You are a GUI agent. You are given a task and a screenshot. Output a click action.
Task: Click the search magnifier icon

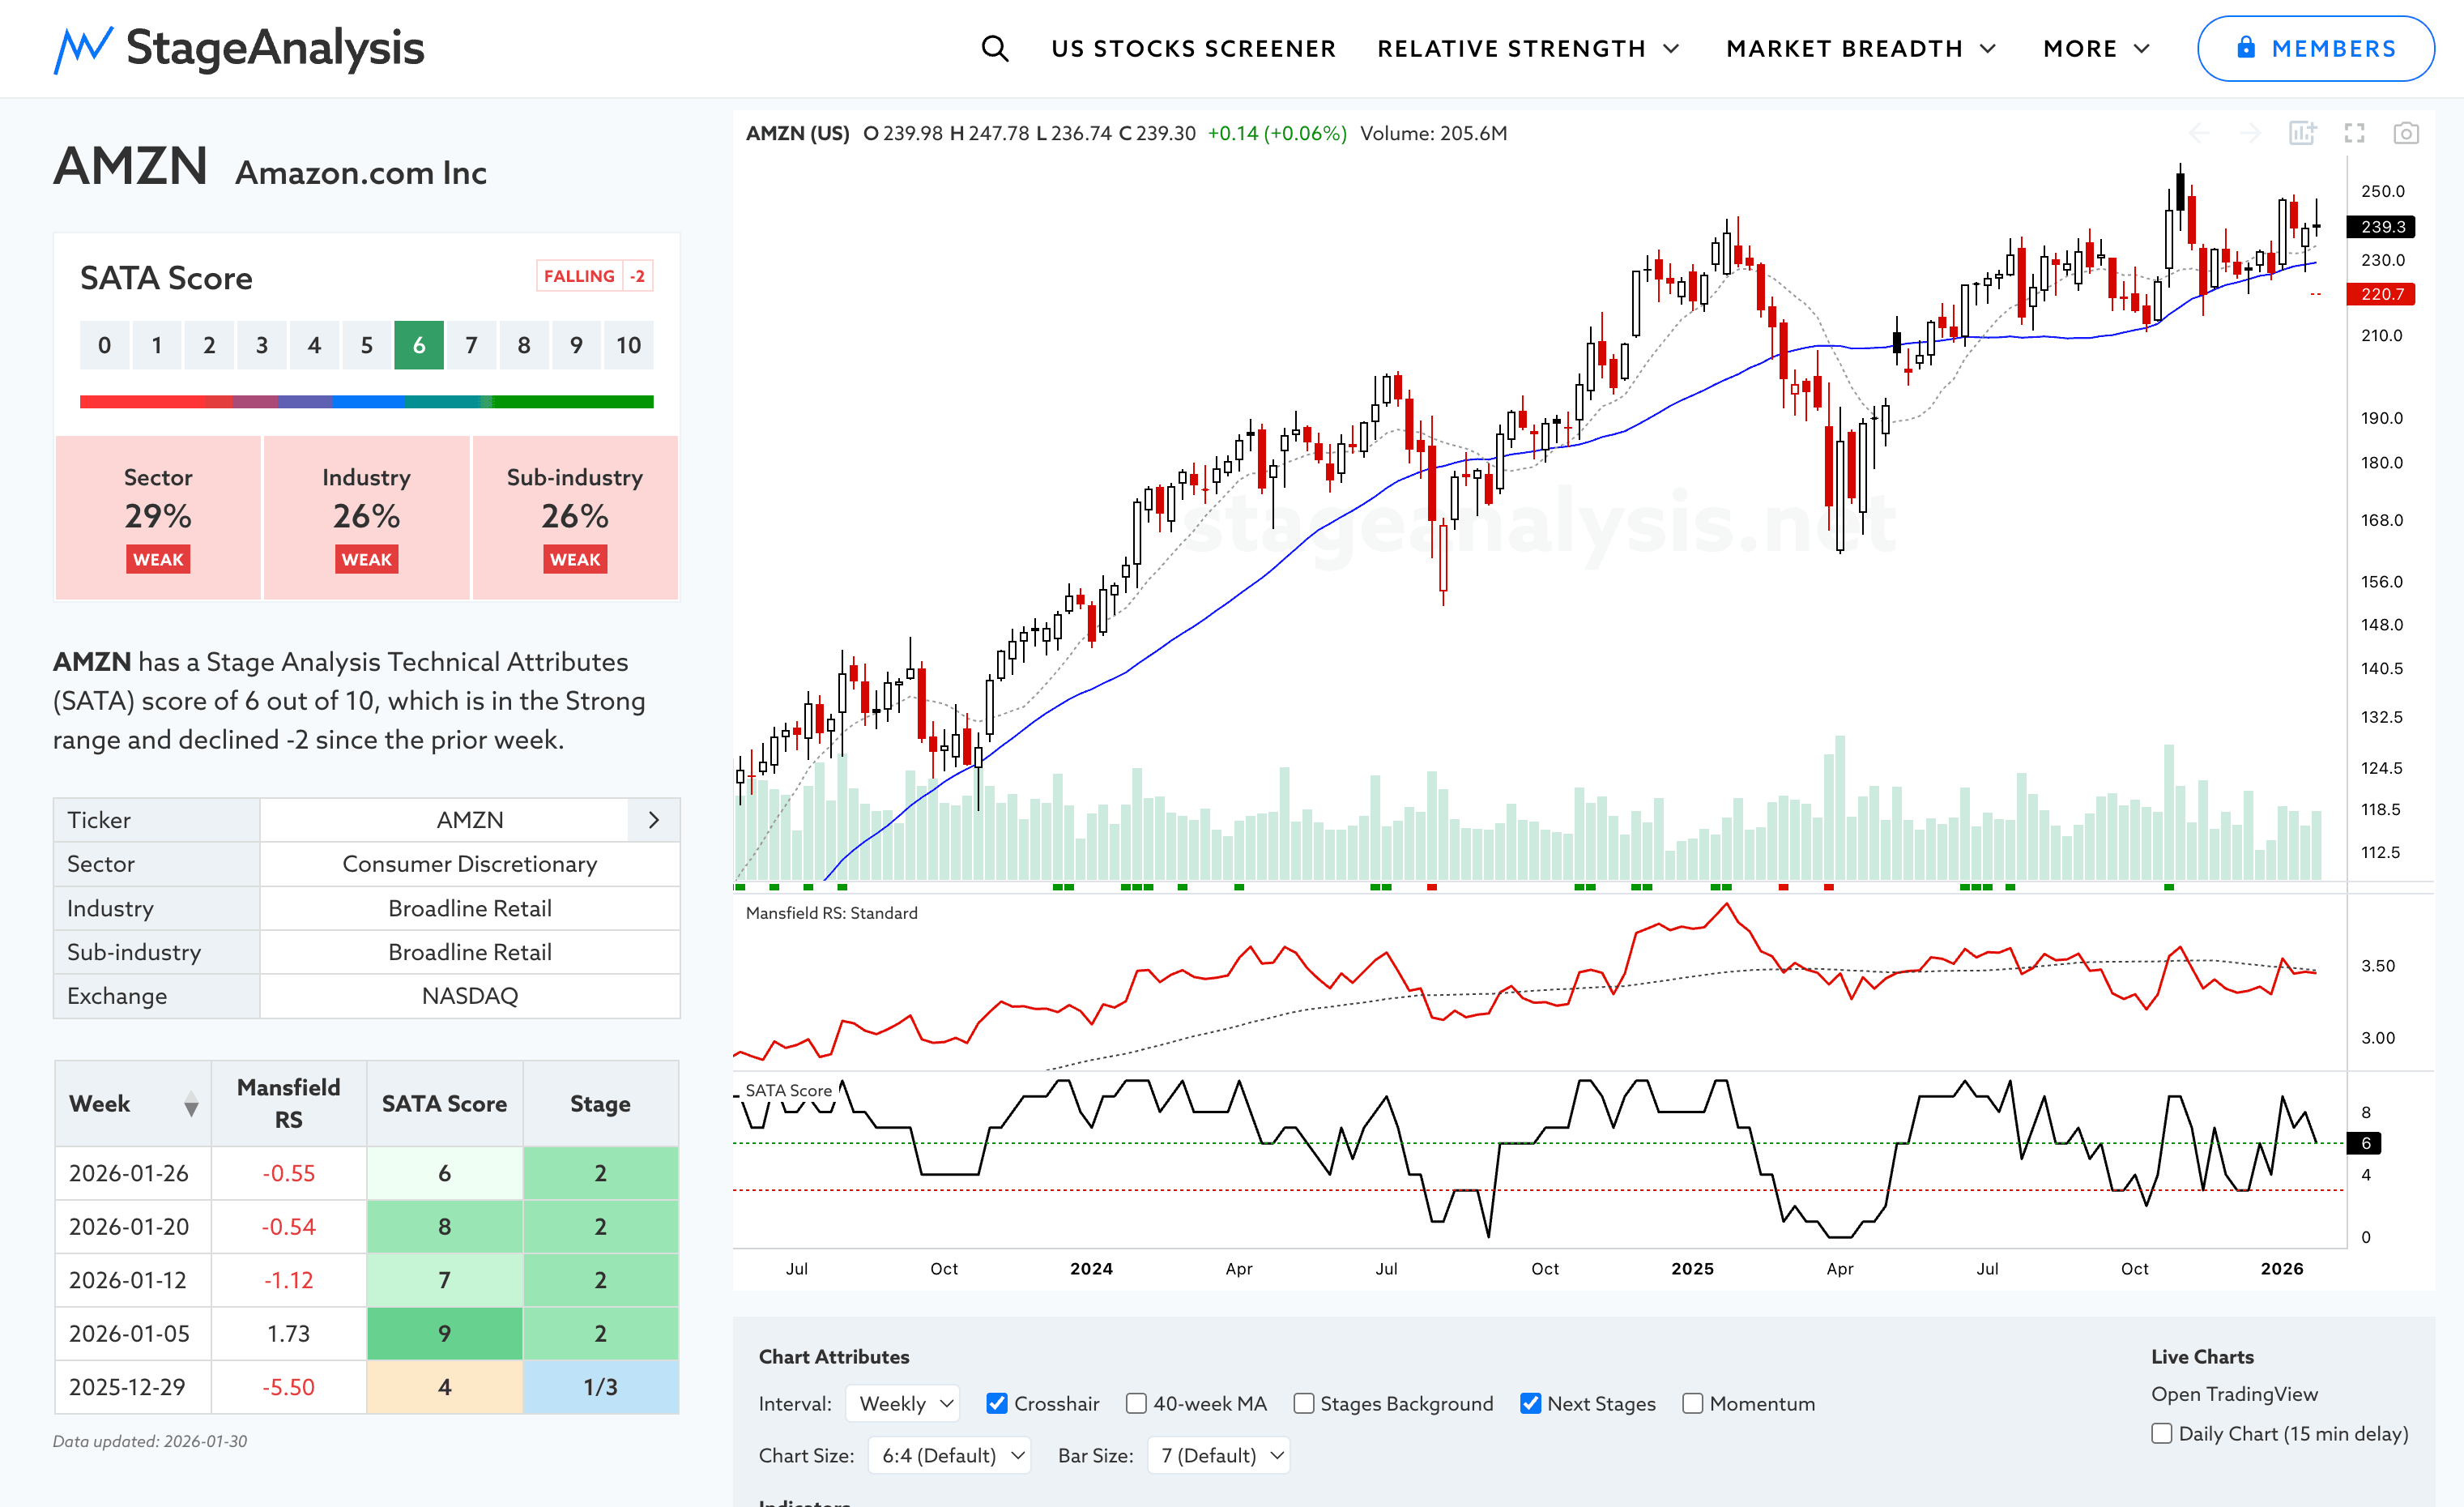(994, 48)
